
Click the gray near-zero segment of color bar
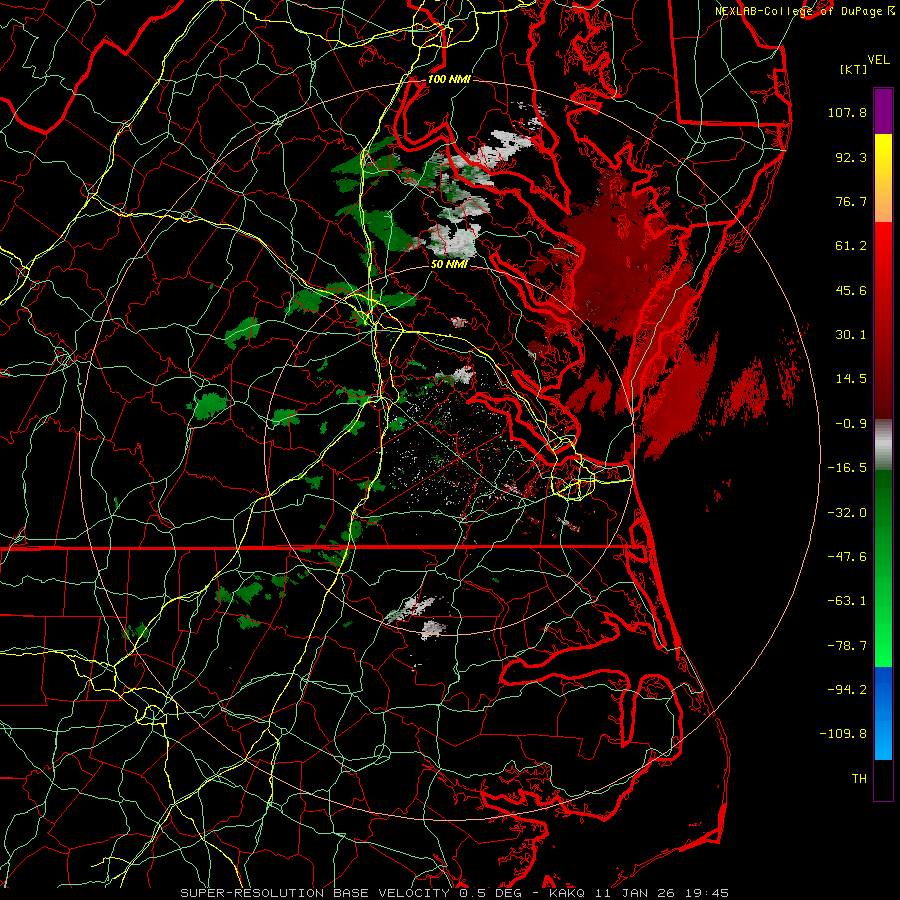pos(883,444)
